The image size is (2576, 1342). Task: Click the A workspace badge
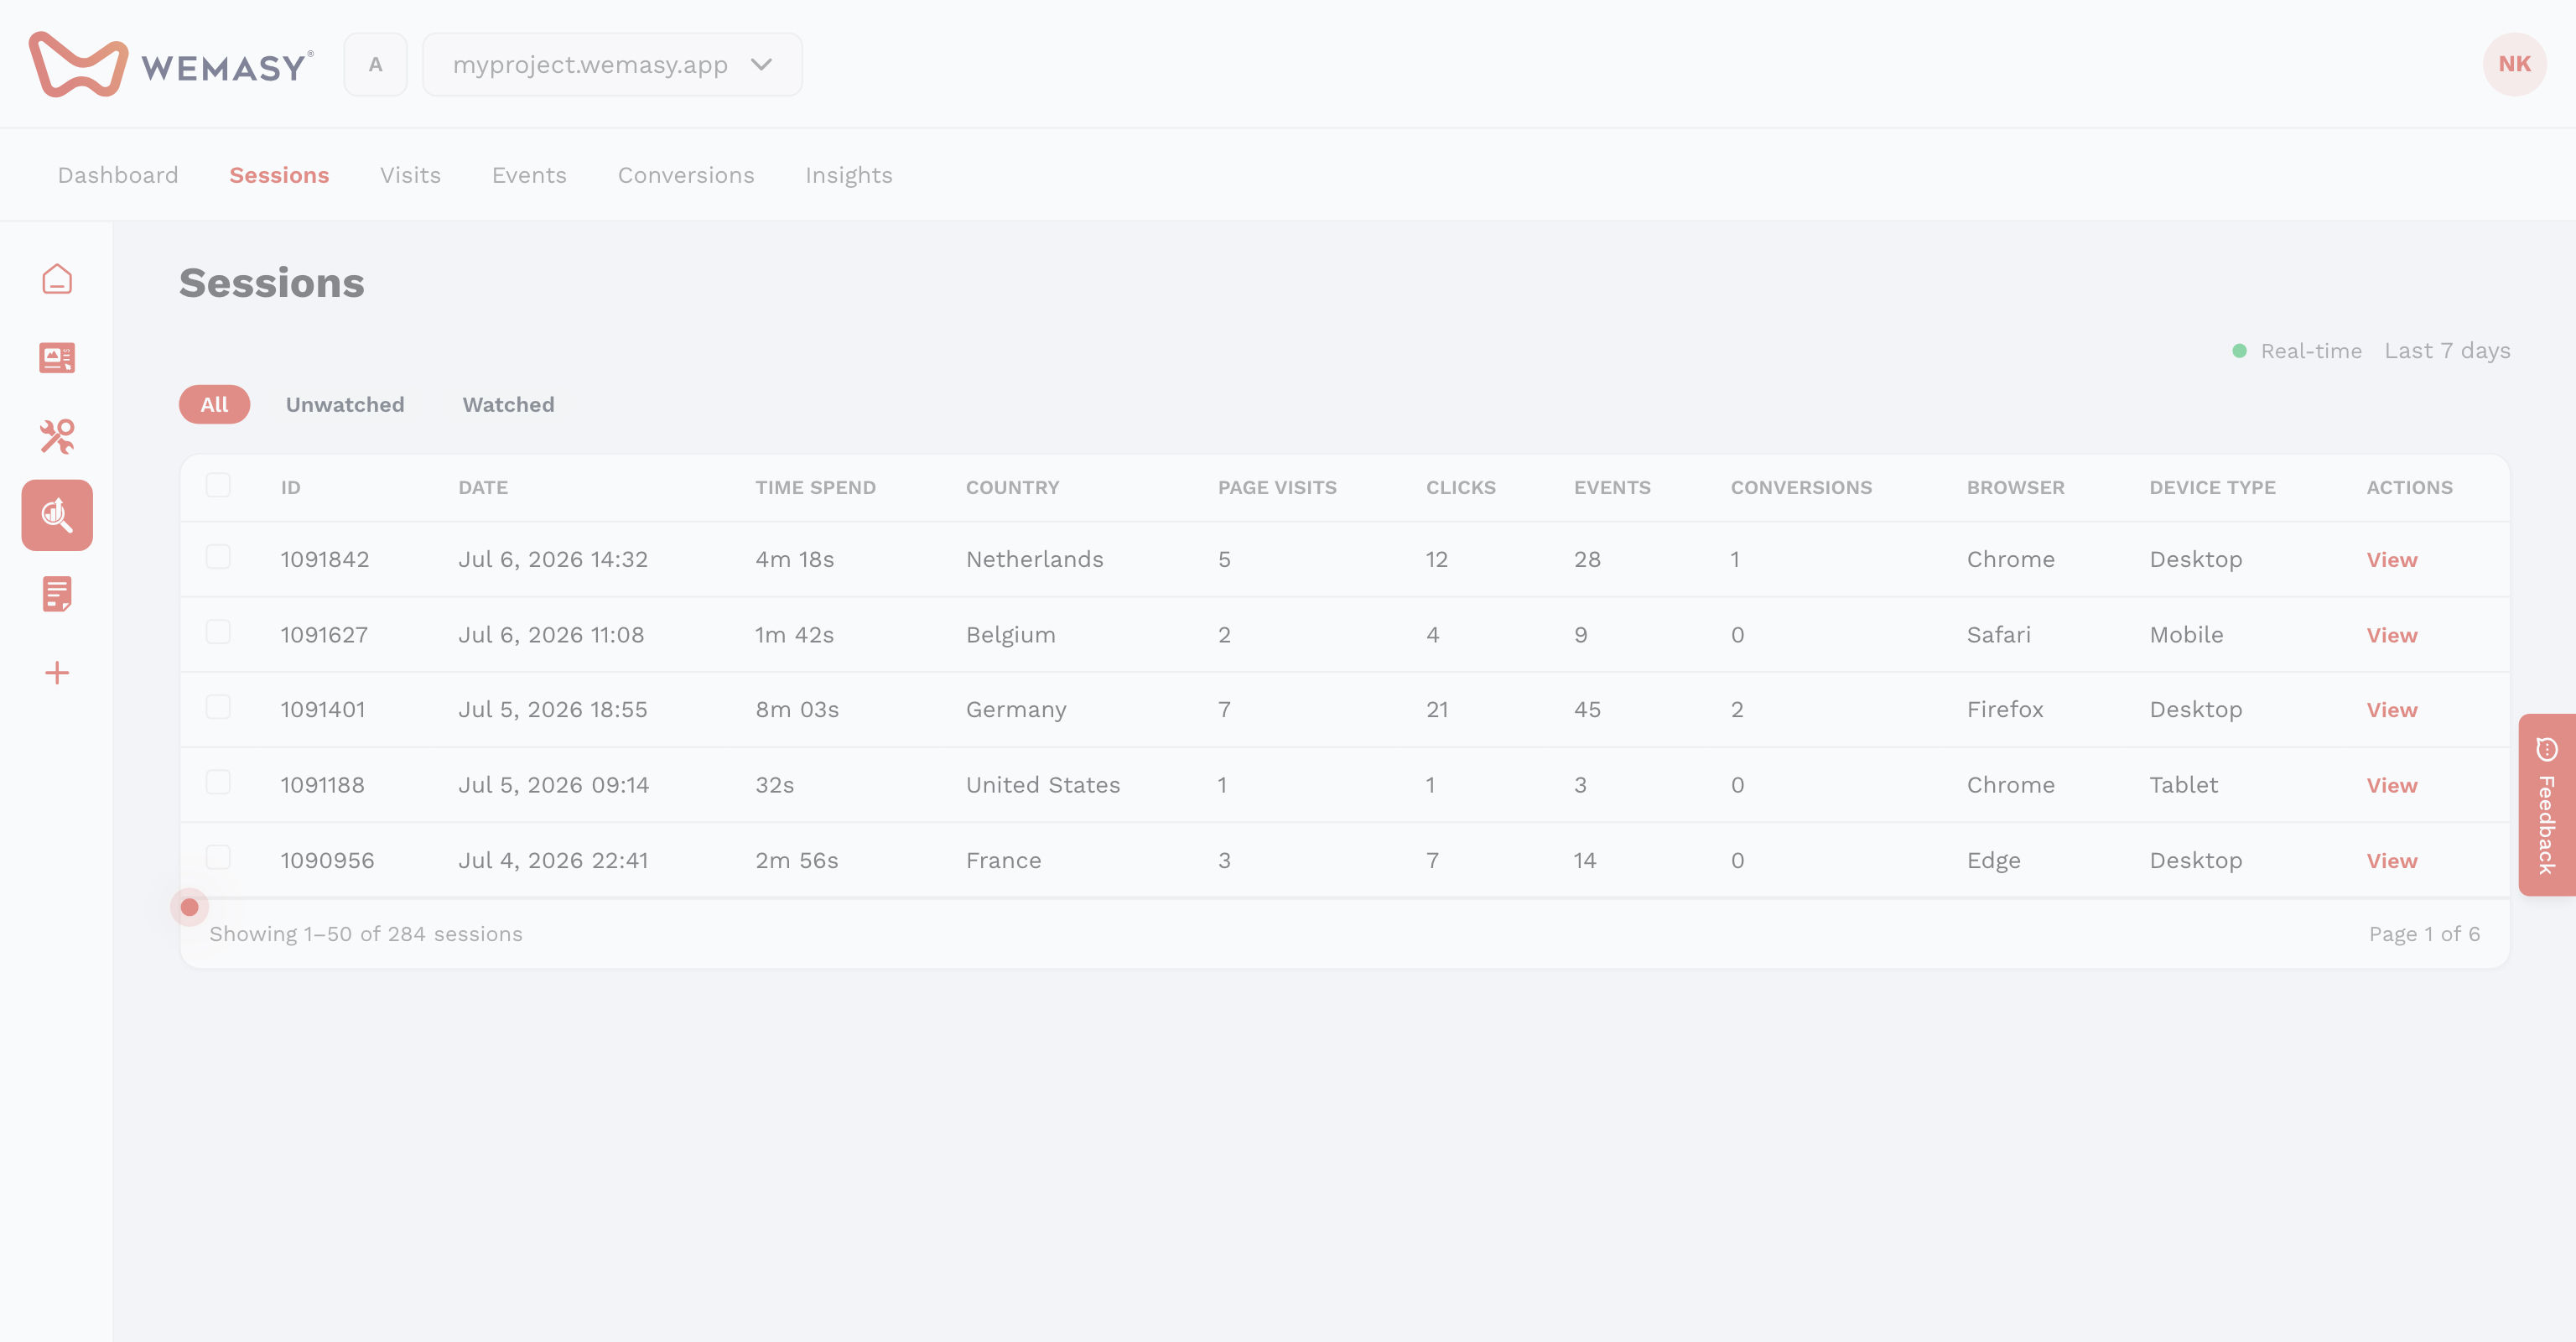(x=375, y=64)
